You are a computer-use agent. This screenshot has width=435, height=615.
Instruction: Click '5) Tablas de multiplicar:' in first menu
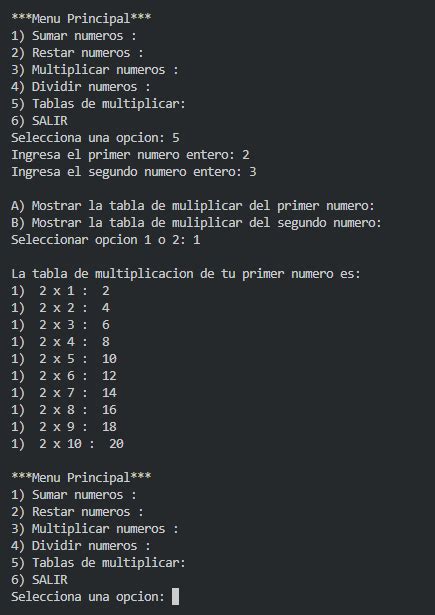click(98, 104)
